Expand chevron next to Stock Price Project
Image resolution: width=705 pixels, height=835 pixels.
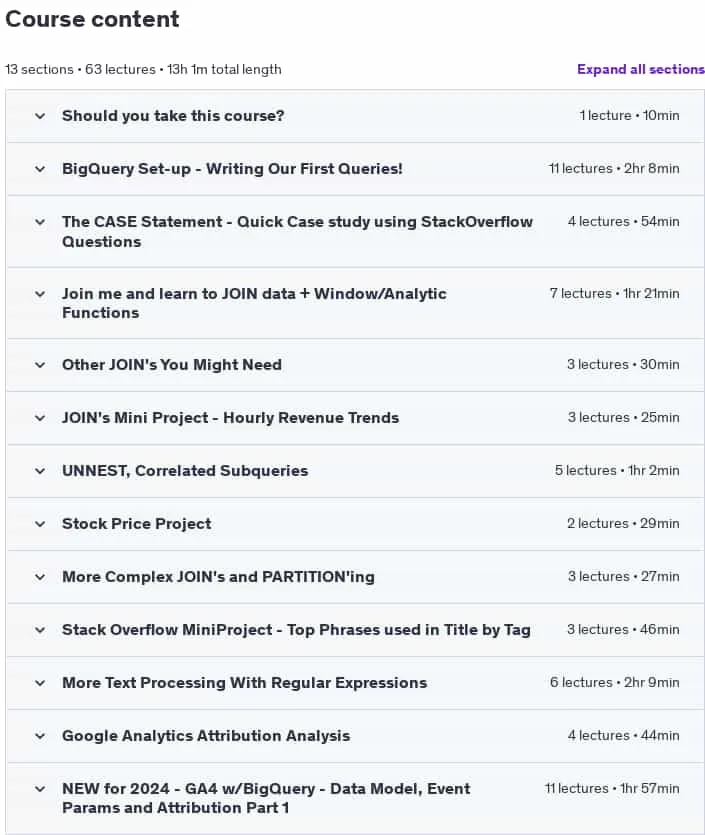click(x=40, y=524)
